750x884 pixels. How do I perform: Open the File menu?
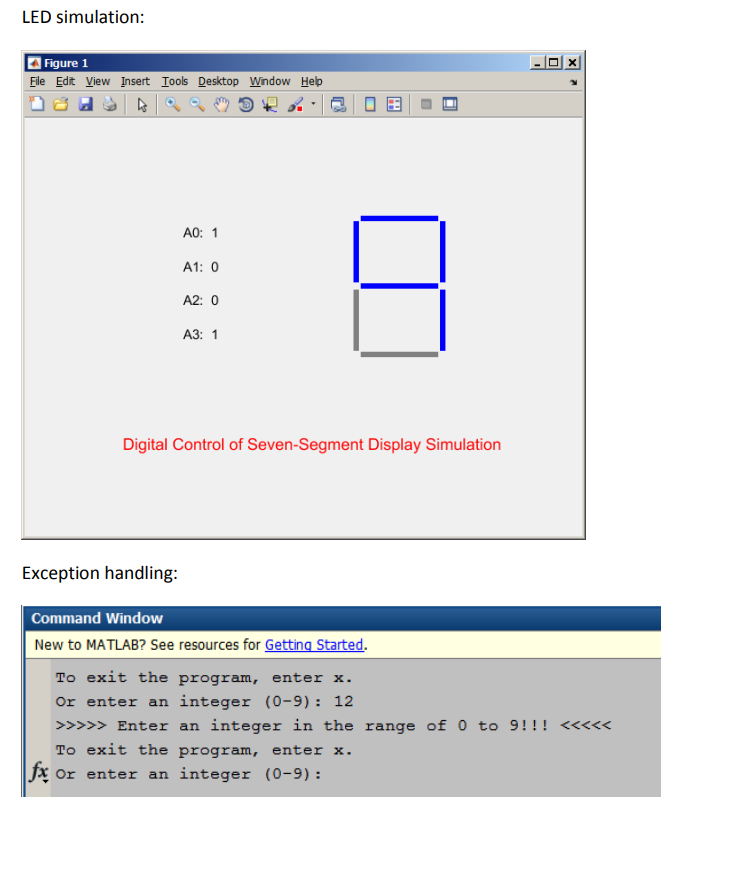[37, 81]
